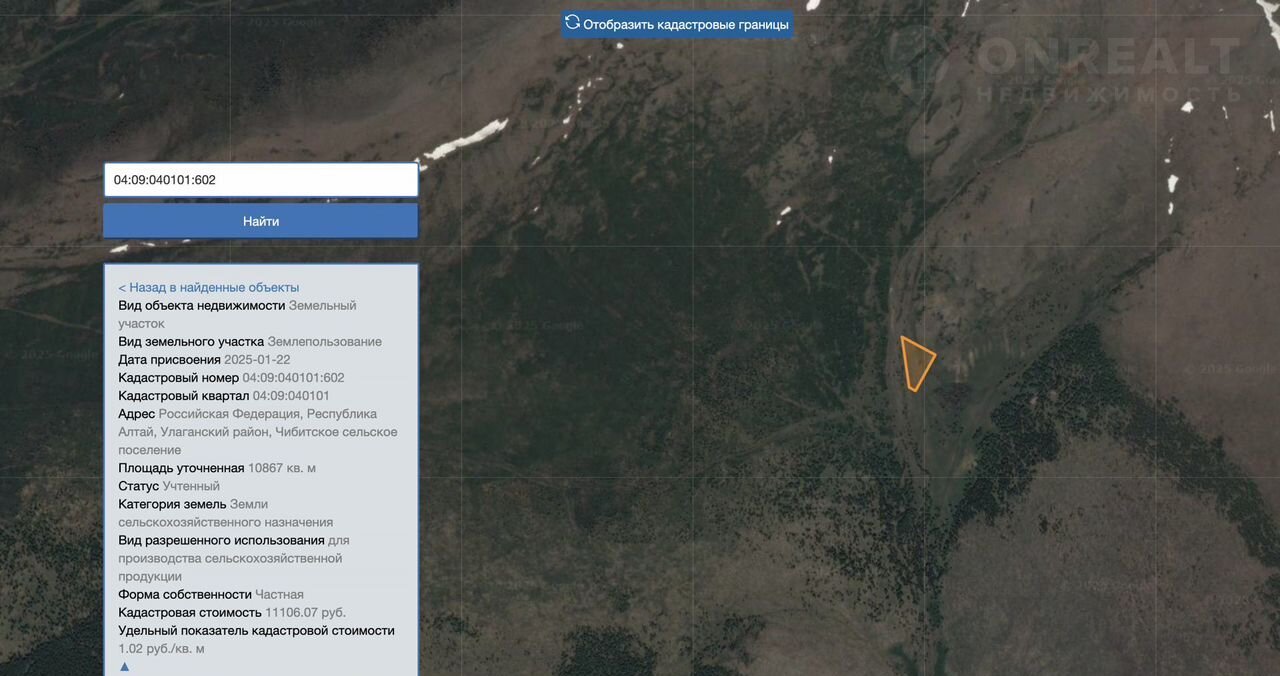Click the Вид разрешенного использования row
Image resolution: width=1280 pixels, height=676 pixels.
click(x=233, y=558)
